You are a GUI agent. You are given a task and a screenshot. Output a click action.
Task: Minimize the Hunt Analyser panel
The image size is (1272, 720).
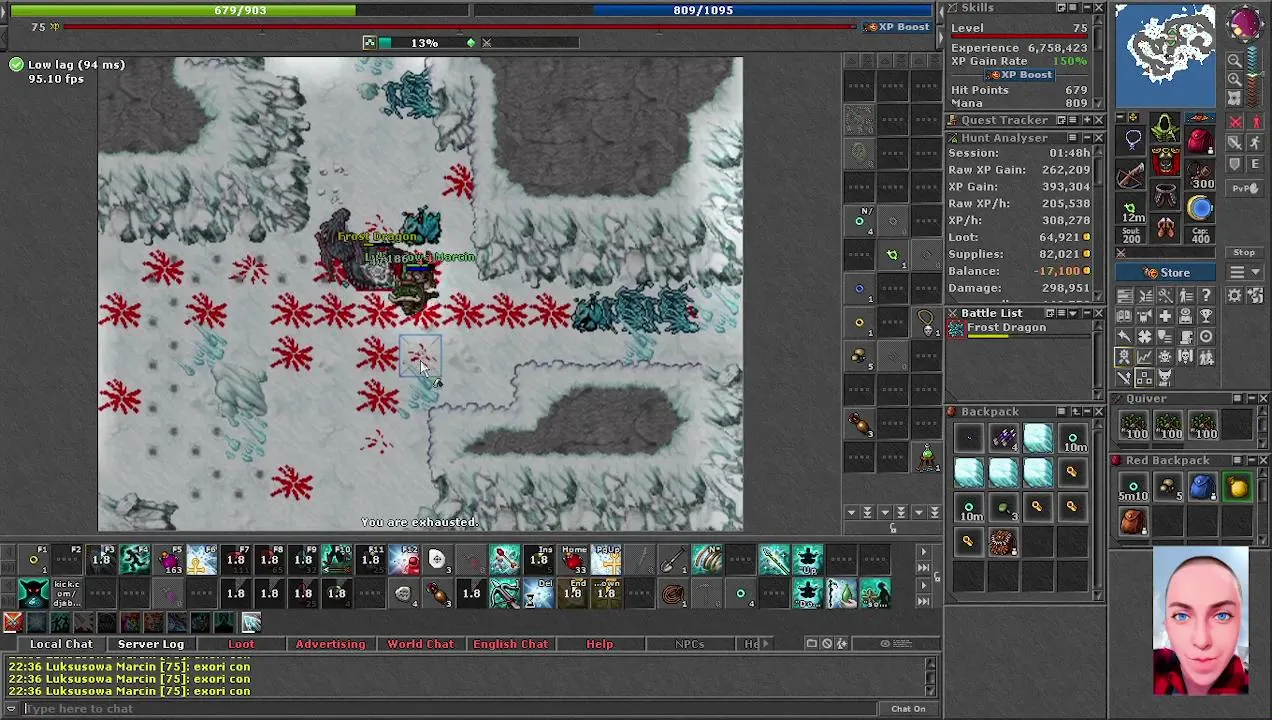click(1086, 138)
